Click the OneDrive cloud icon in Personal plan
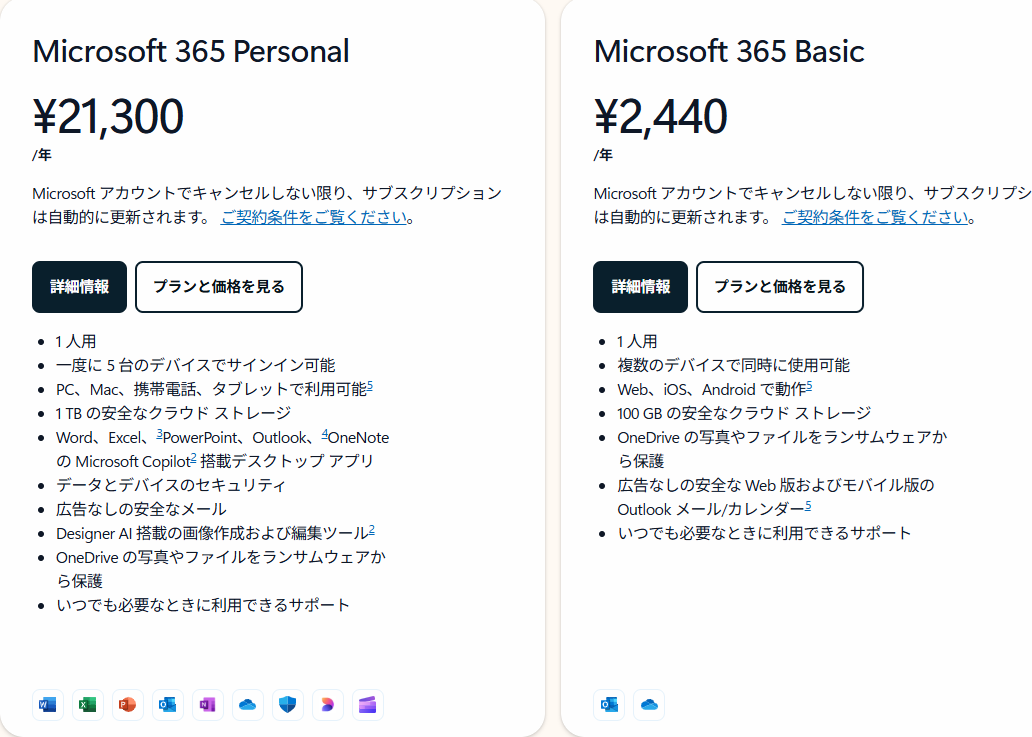1032x737 pixels. (247, 705)
